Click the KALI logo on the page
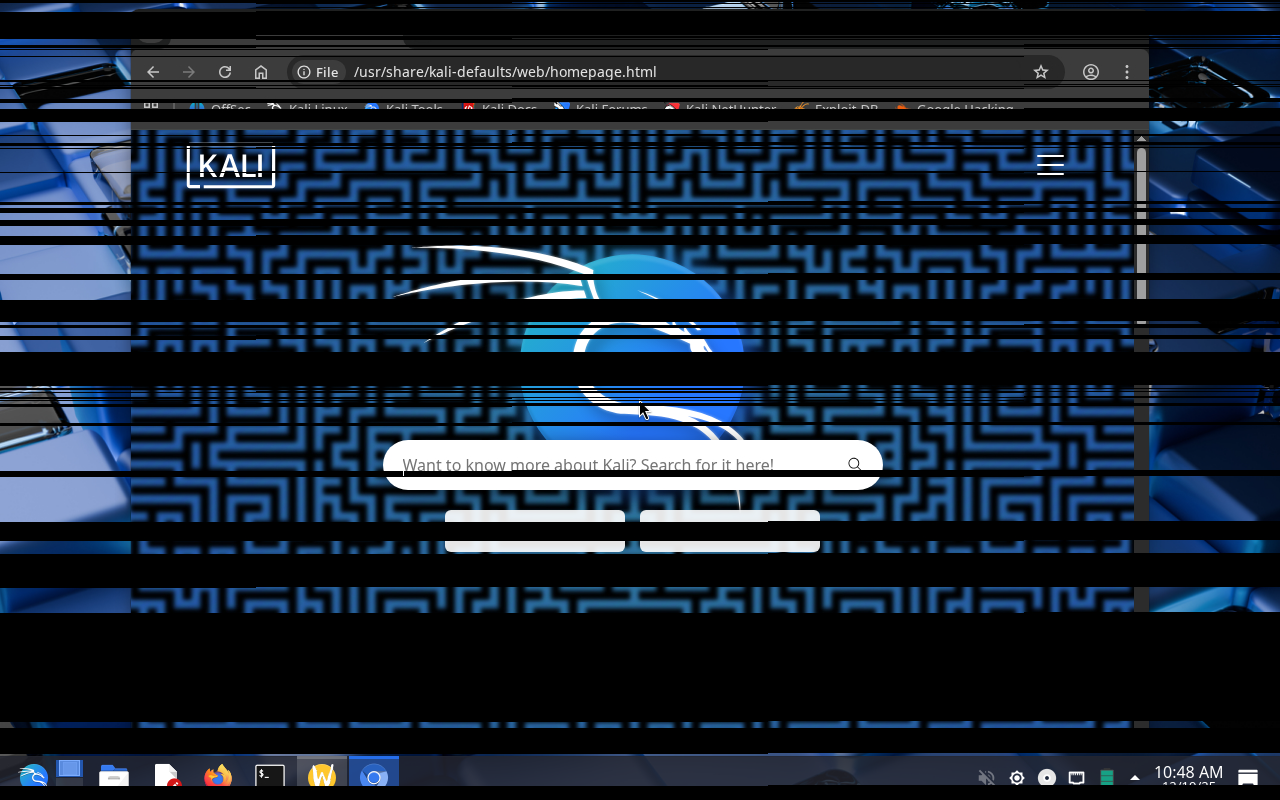Screen dimensions: 1280x800 coord(231,166)
